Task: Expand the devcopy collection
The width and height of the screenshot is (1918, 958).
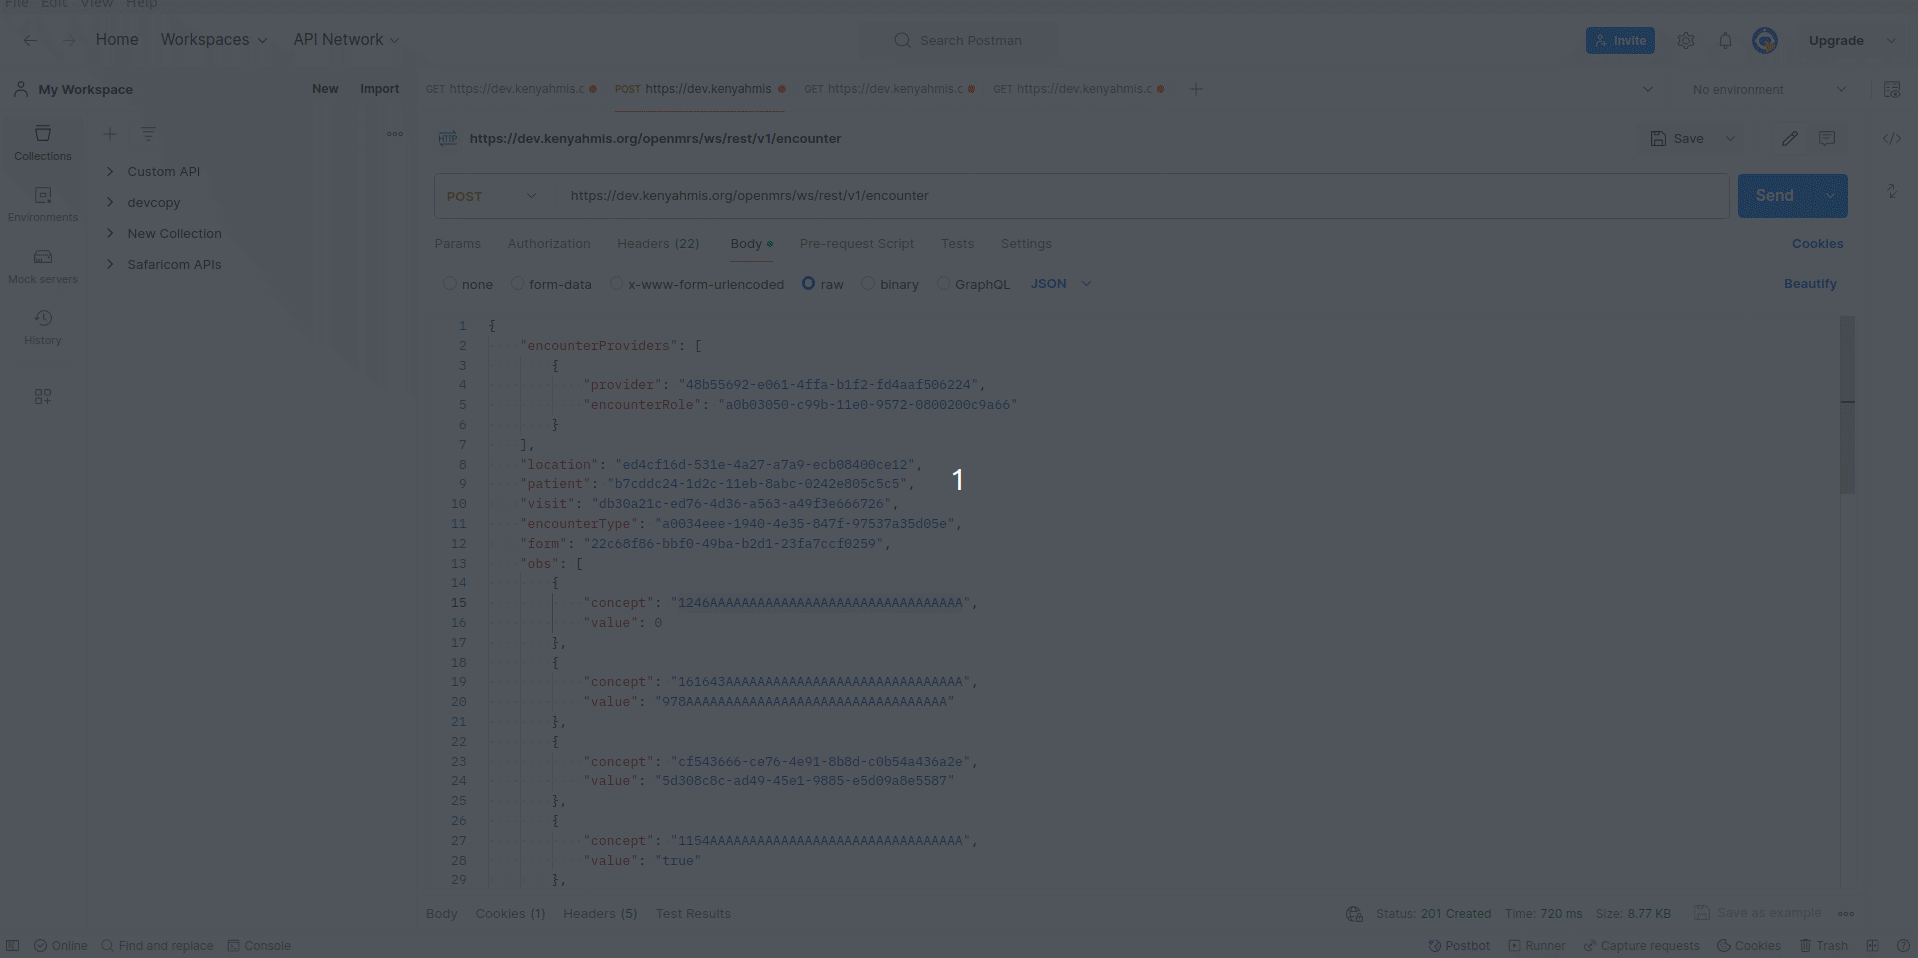Action: (x=110, y=202)
